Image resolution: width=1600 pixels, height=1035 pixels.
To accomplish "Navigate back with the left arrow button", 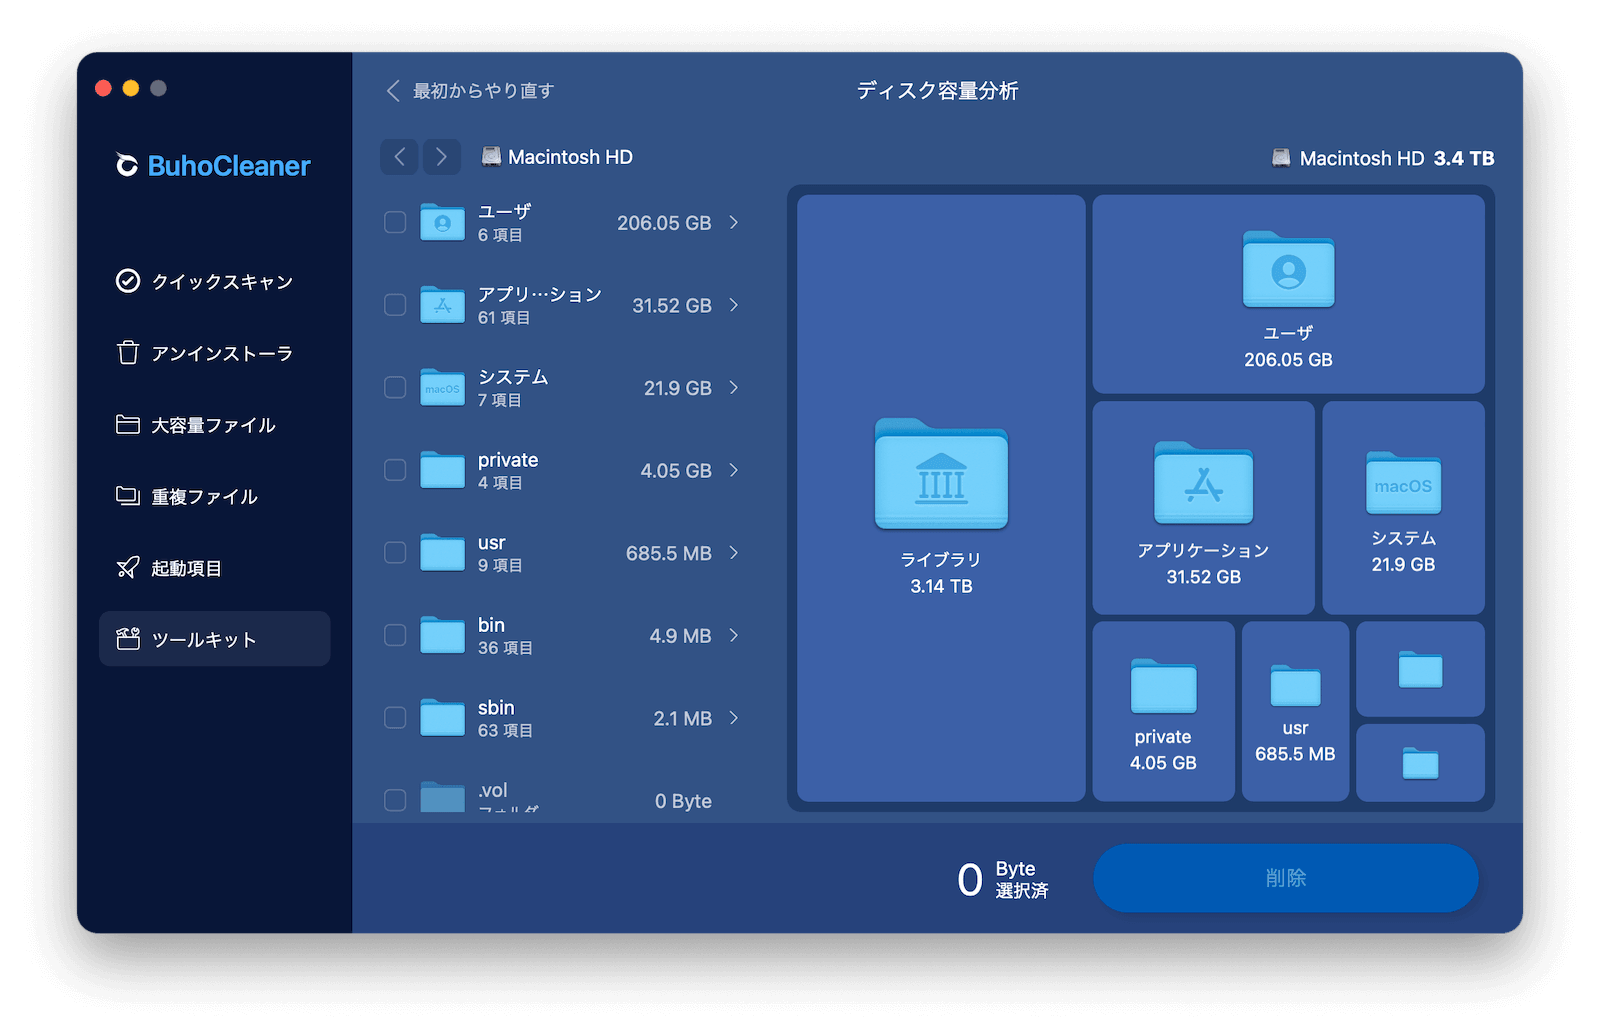I will click(399, 157).
